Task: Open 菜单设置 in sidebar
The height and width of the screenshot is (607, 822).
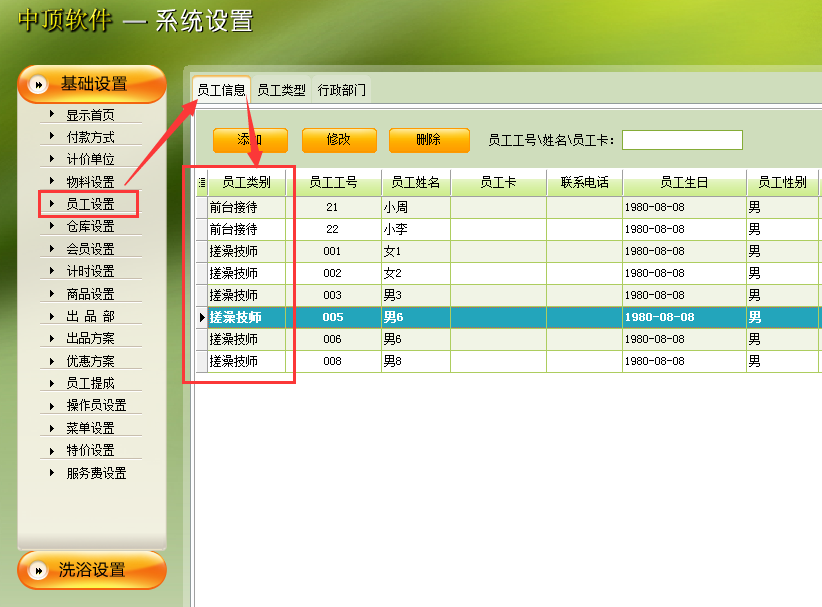Action: [x=90, y=428]
